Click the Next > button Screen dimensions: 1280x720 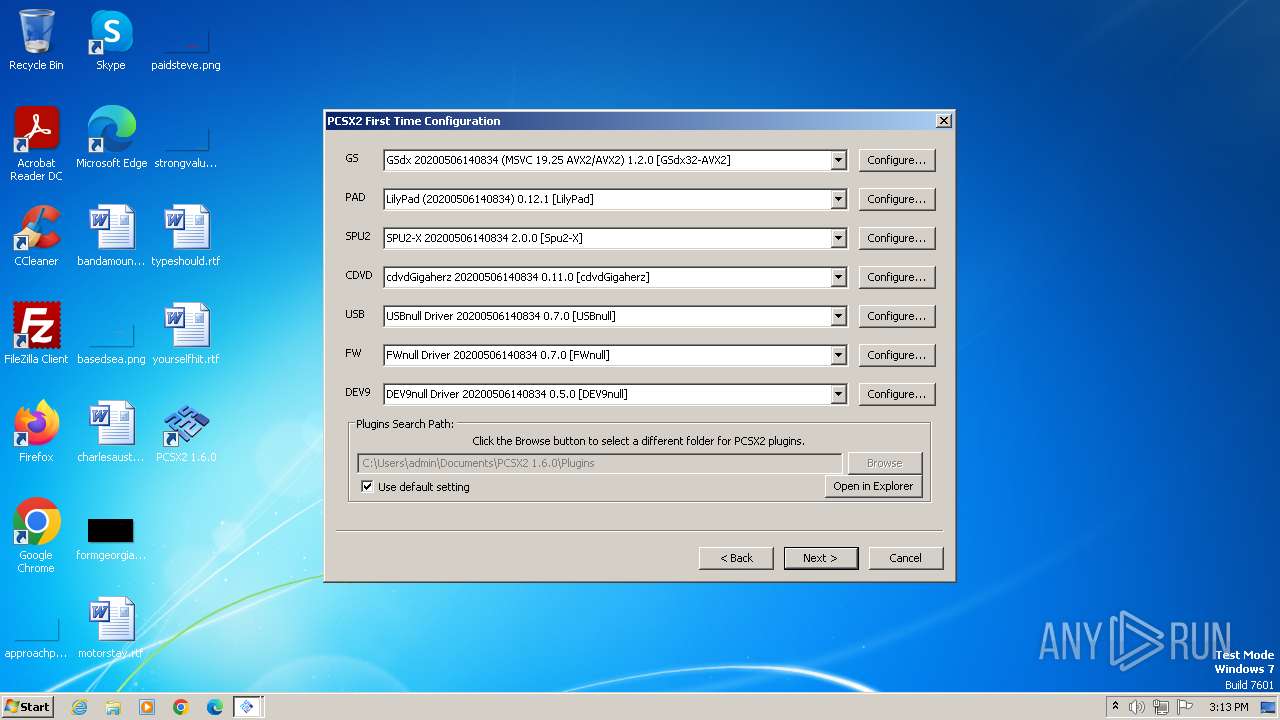820,558
